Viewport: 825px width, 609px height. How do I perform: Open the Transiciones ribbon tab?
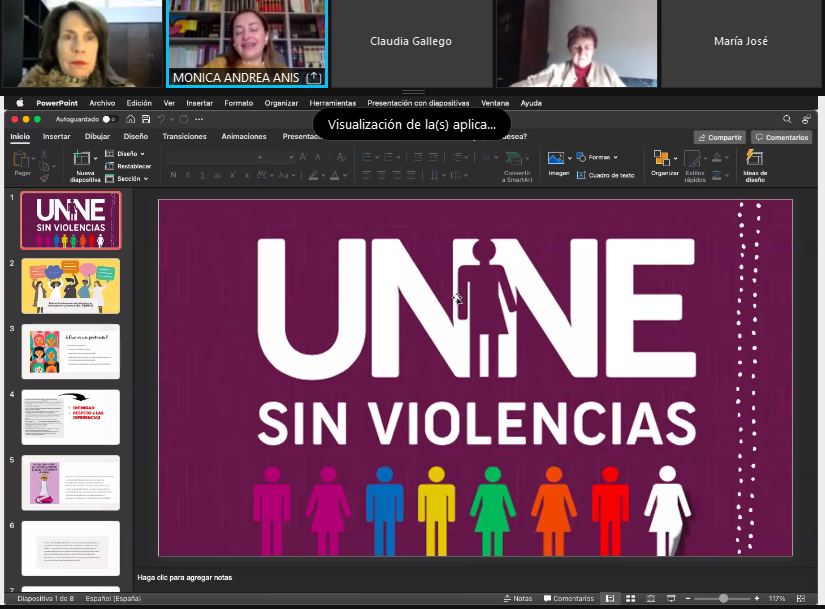pos(184,136)
